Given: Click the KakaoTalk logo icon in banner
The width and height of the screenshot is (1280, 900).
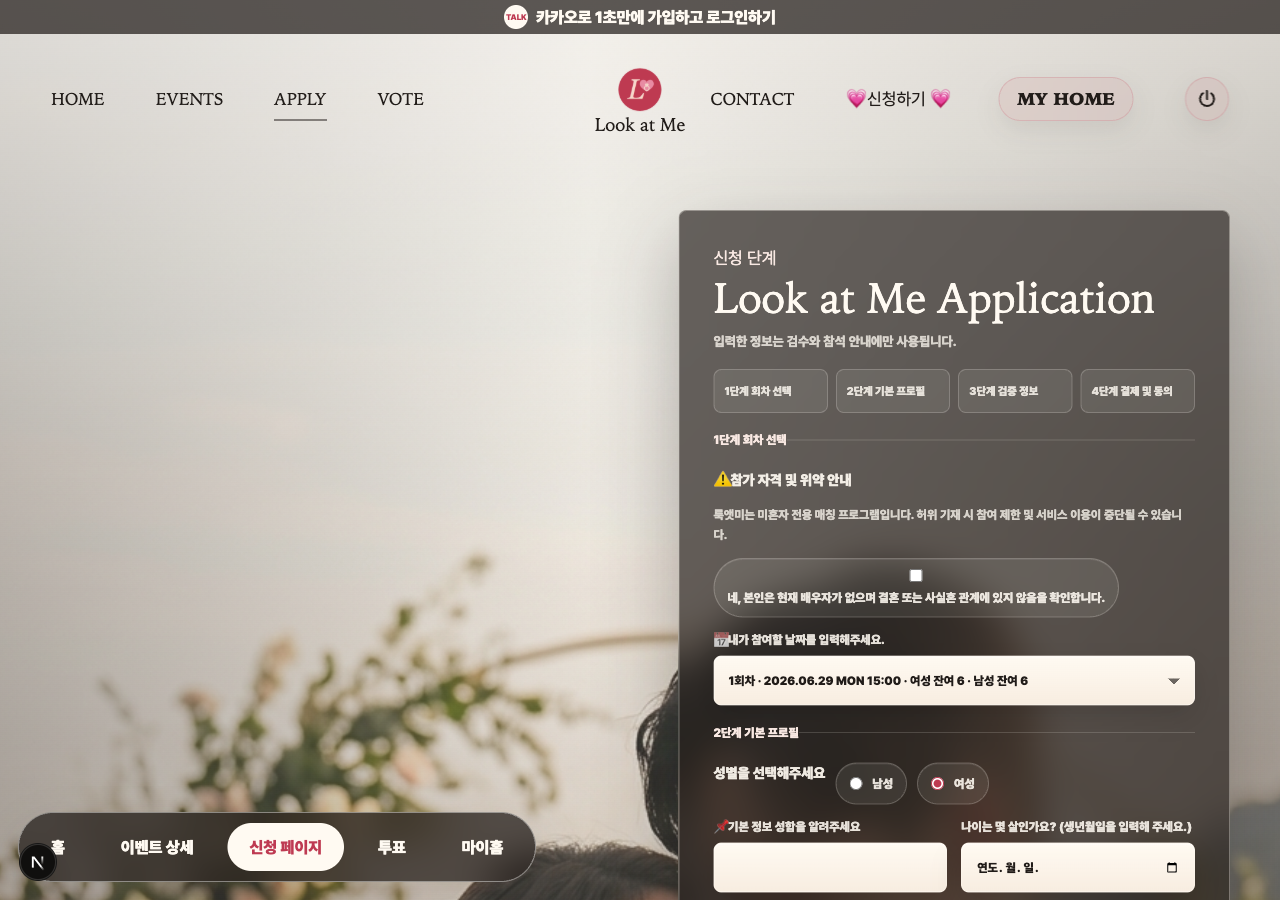Looking at the screenshot, I should (516, 17).
